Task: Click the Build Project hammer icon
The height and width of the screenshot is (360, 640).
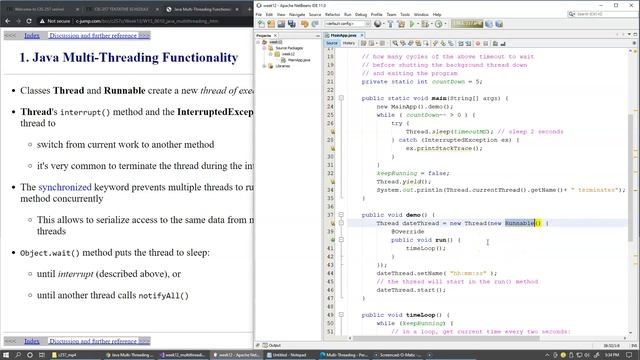Action: tap(391, 24)
